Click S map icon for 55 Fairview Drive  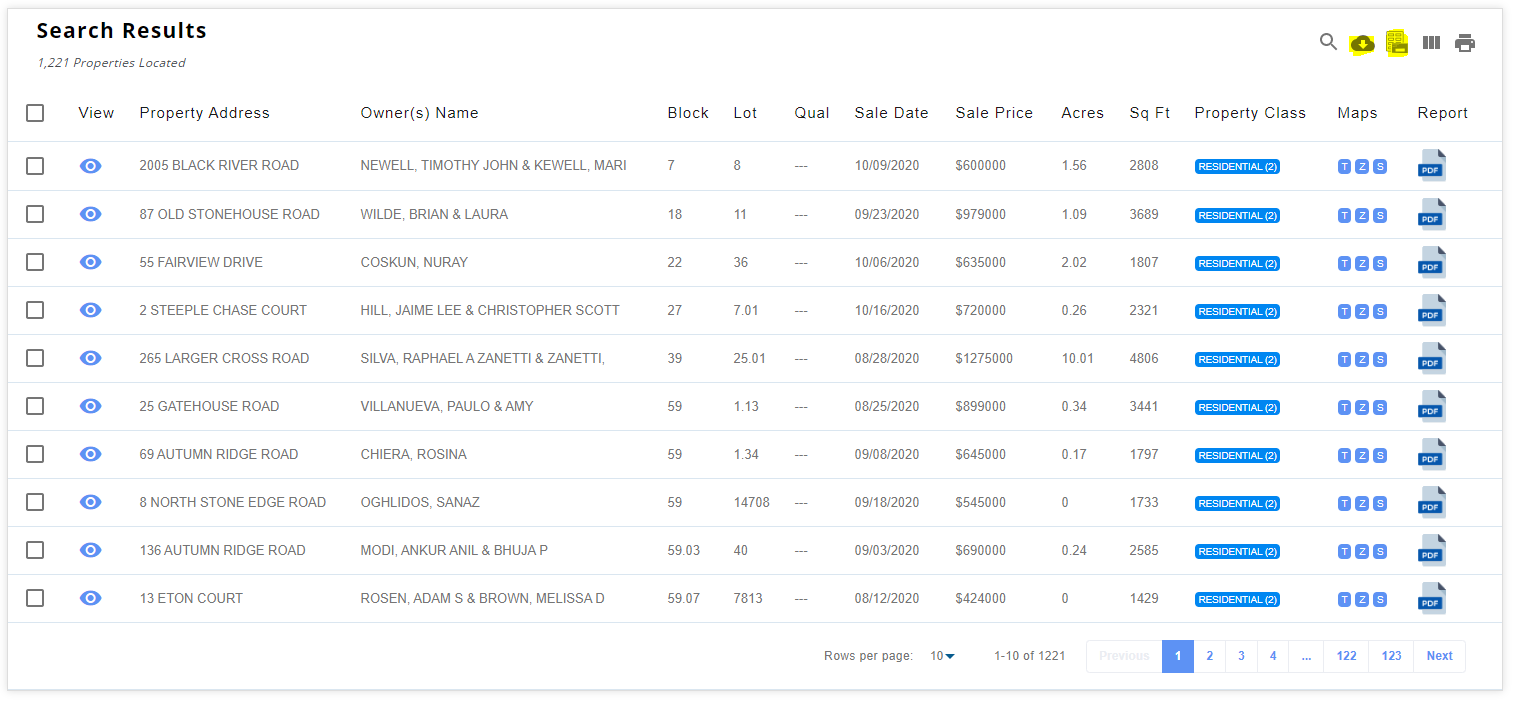point(1380,263)
